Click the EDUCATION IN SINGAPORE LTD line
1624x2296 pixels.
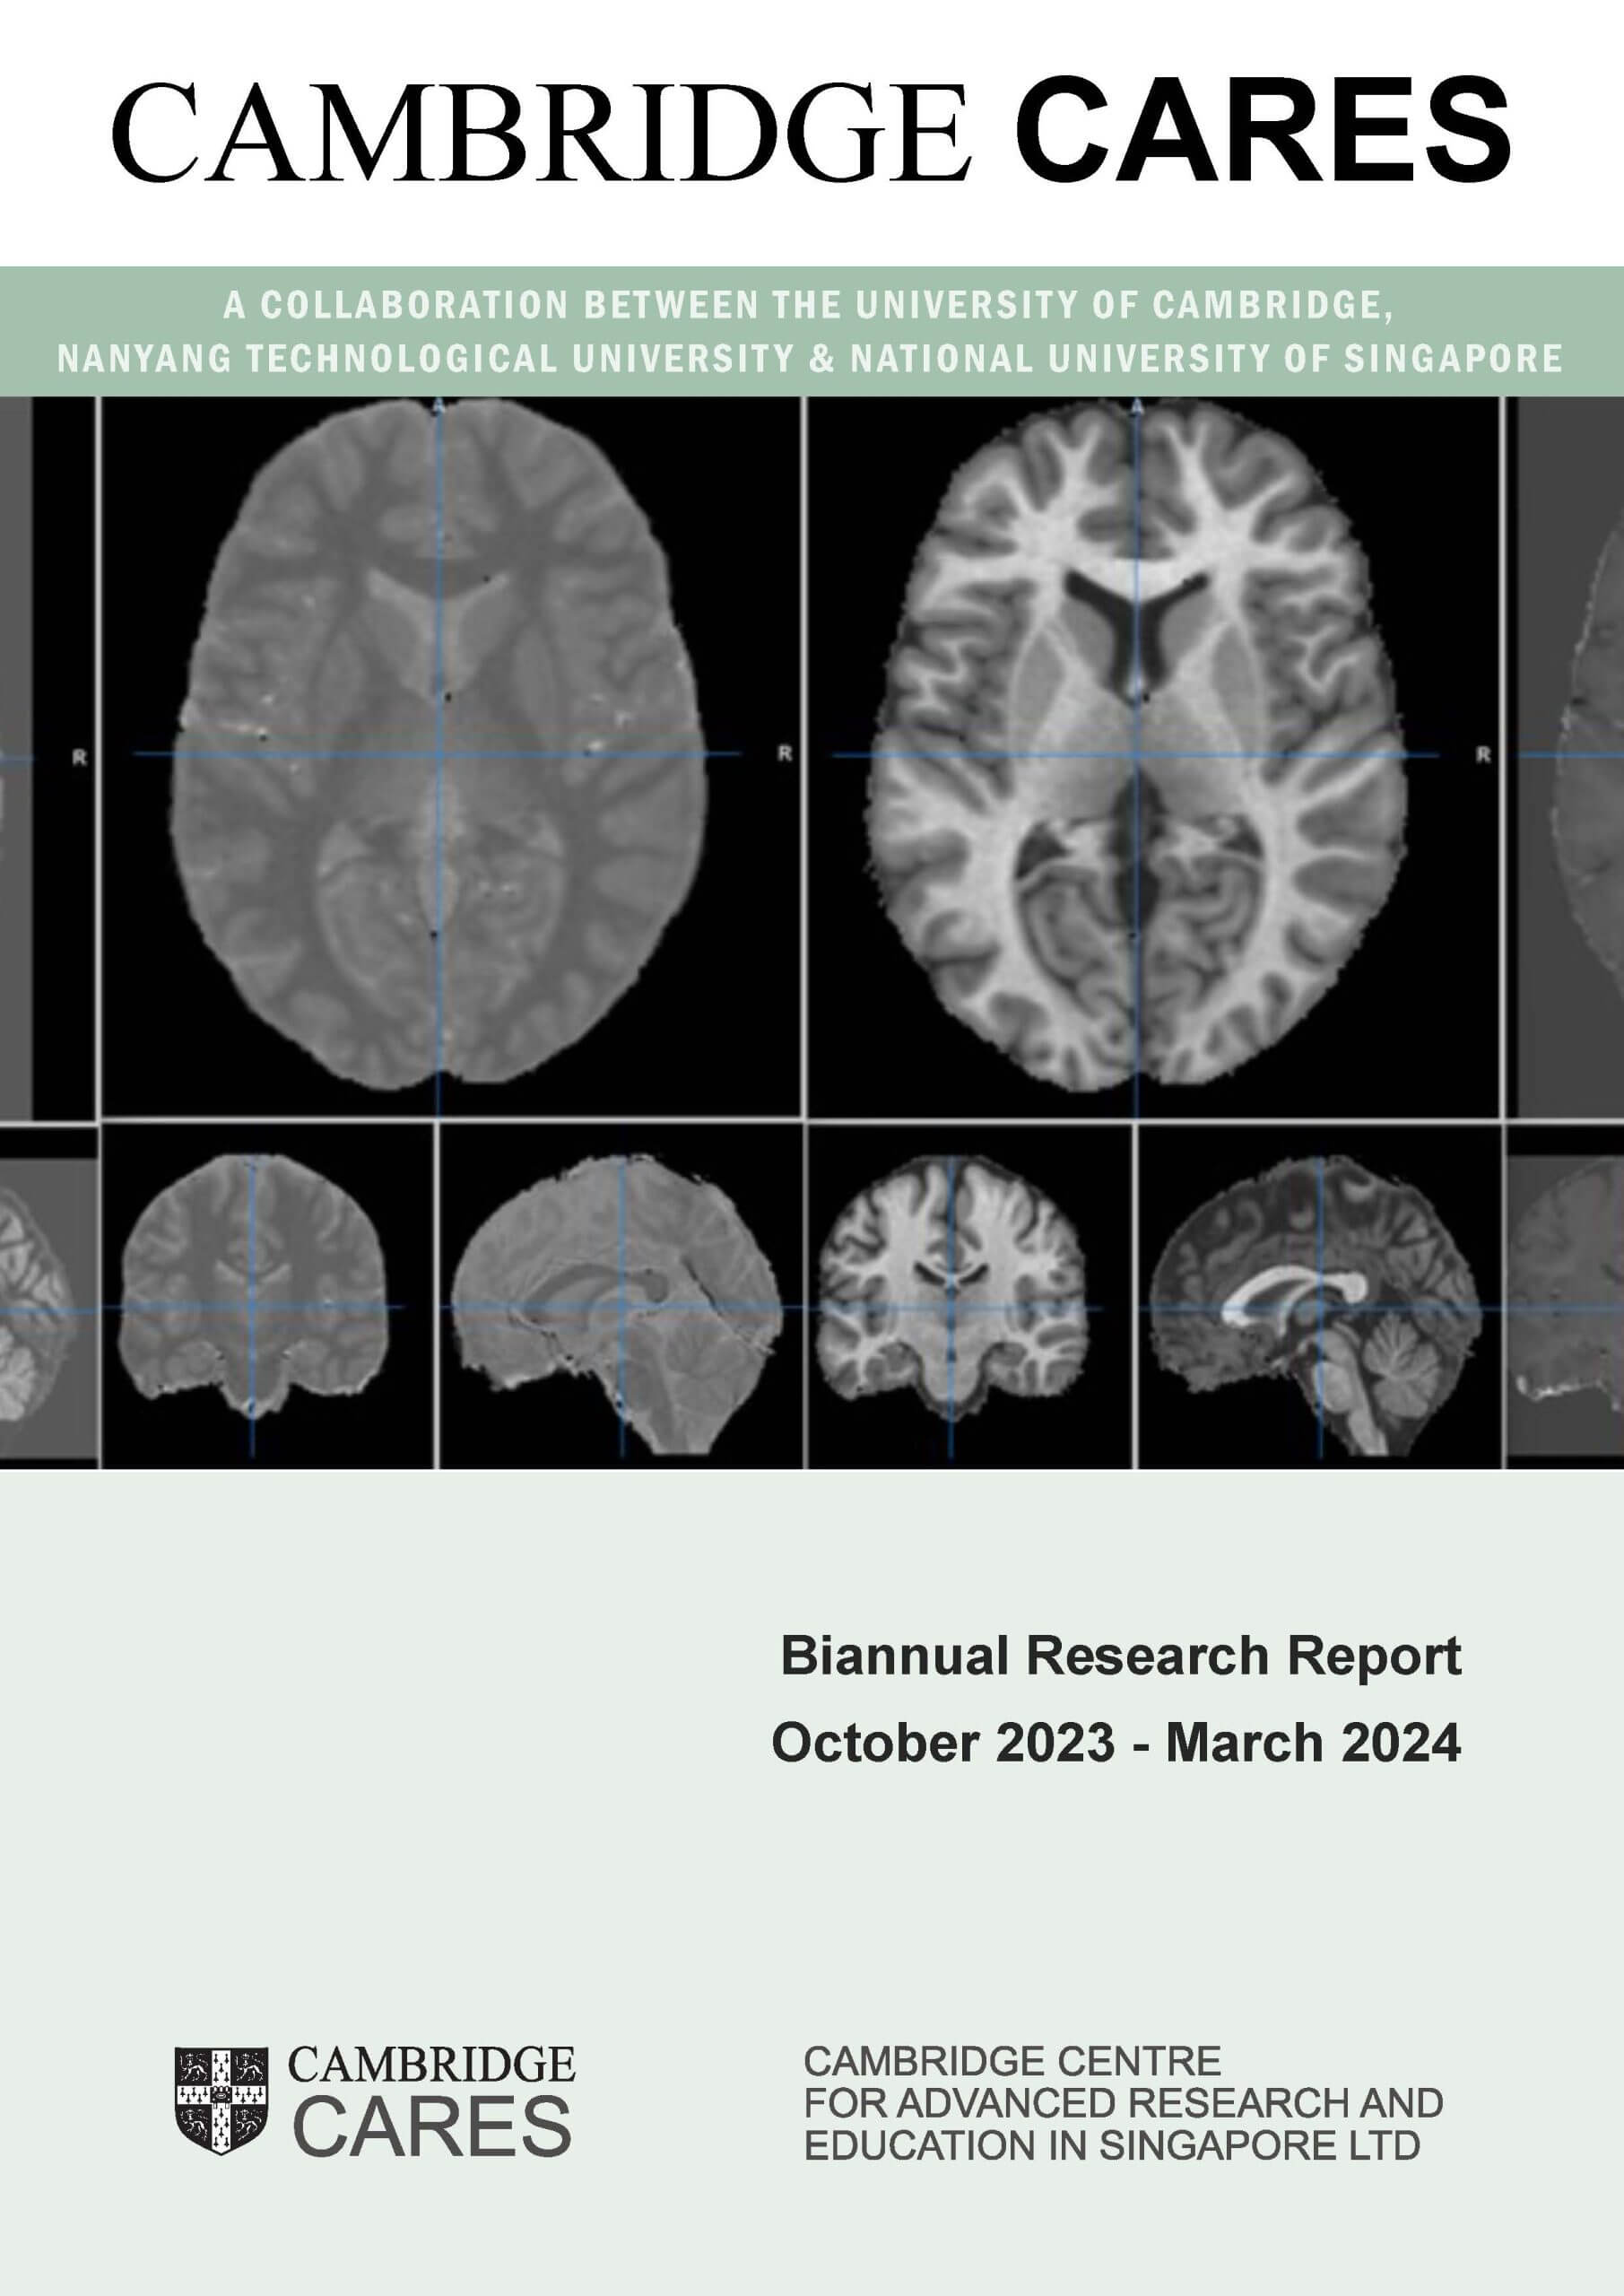[x=1112, y=2146]
